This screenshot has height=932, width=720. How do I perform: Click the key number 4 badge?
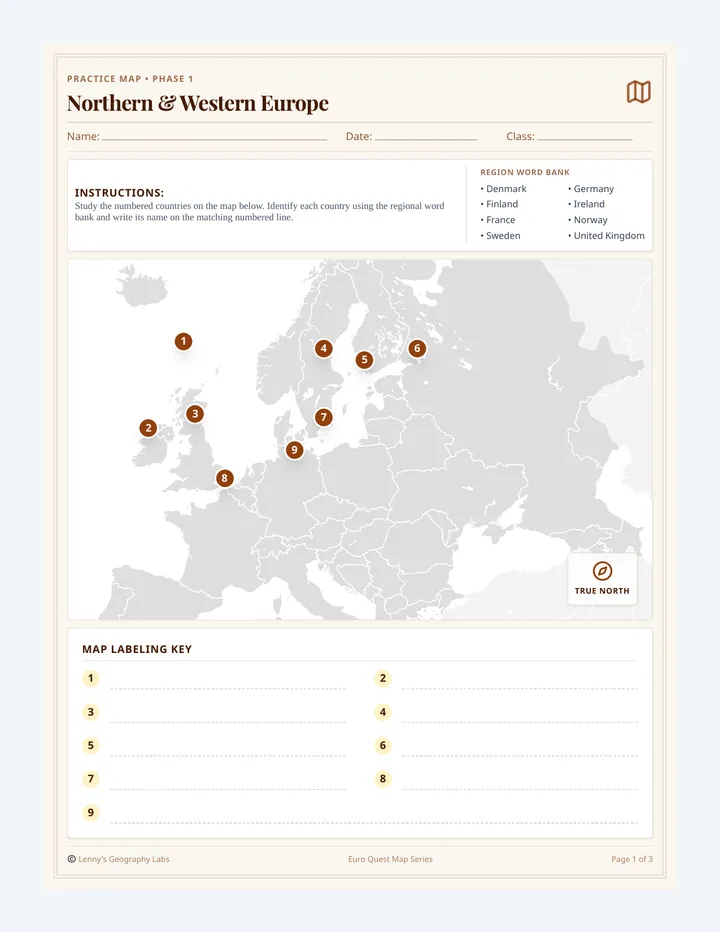(x=383, y=712)
